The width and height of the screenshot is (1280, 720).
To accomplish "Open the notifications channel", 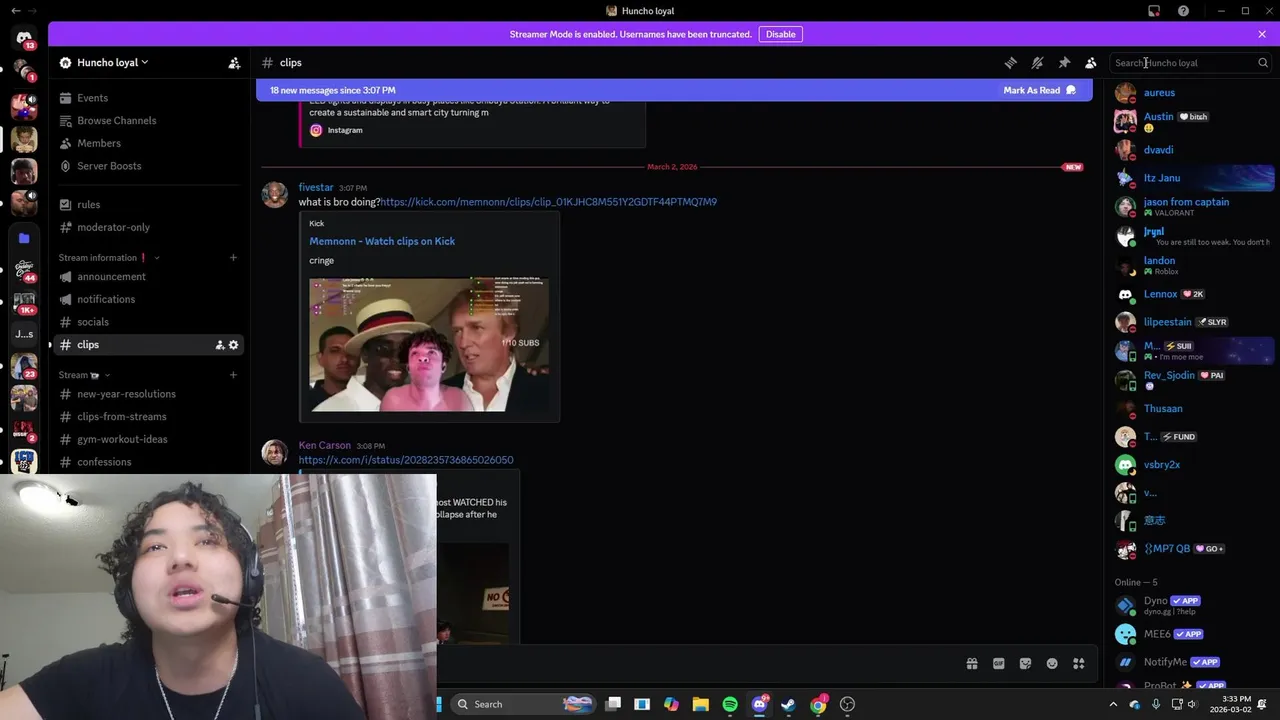I will (150, 299).
